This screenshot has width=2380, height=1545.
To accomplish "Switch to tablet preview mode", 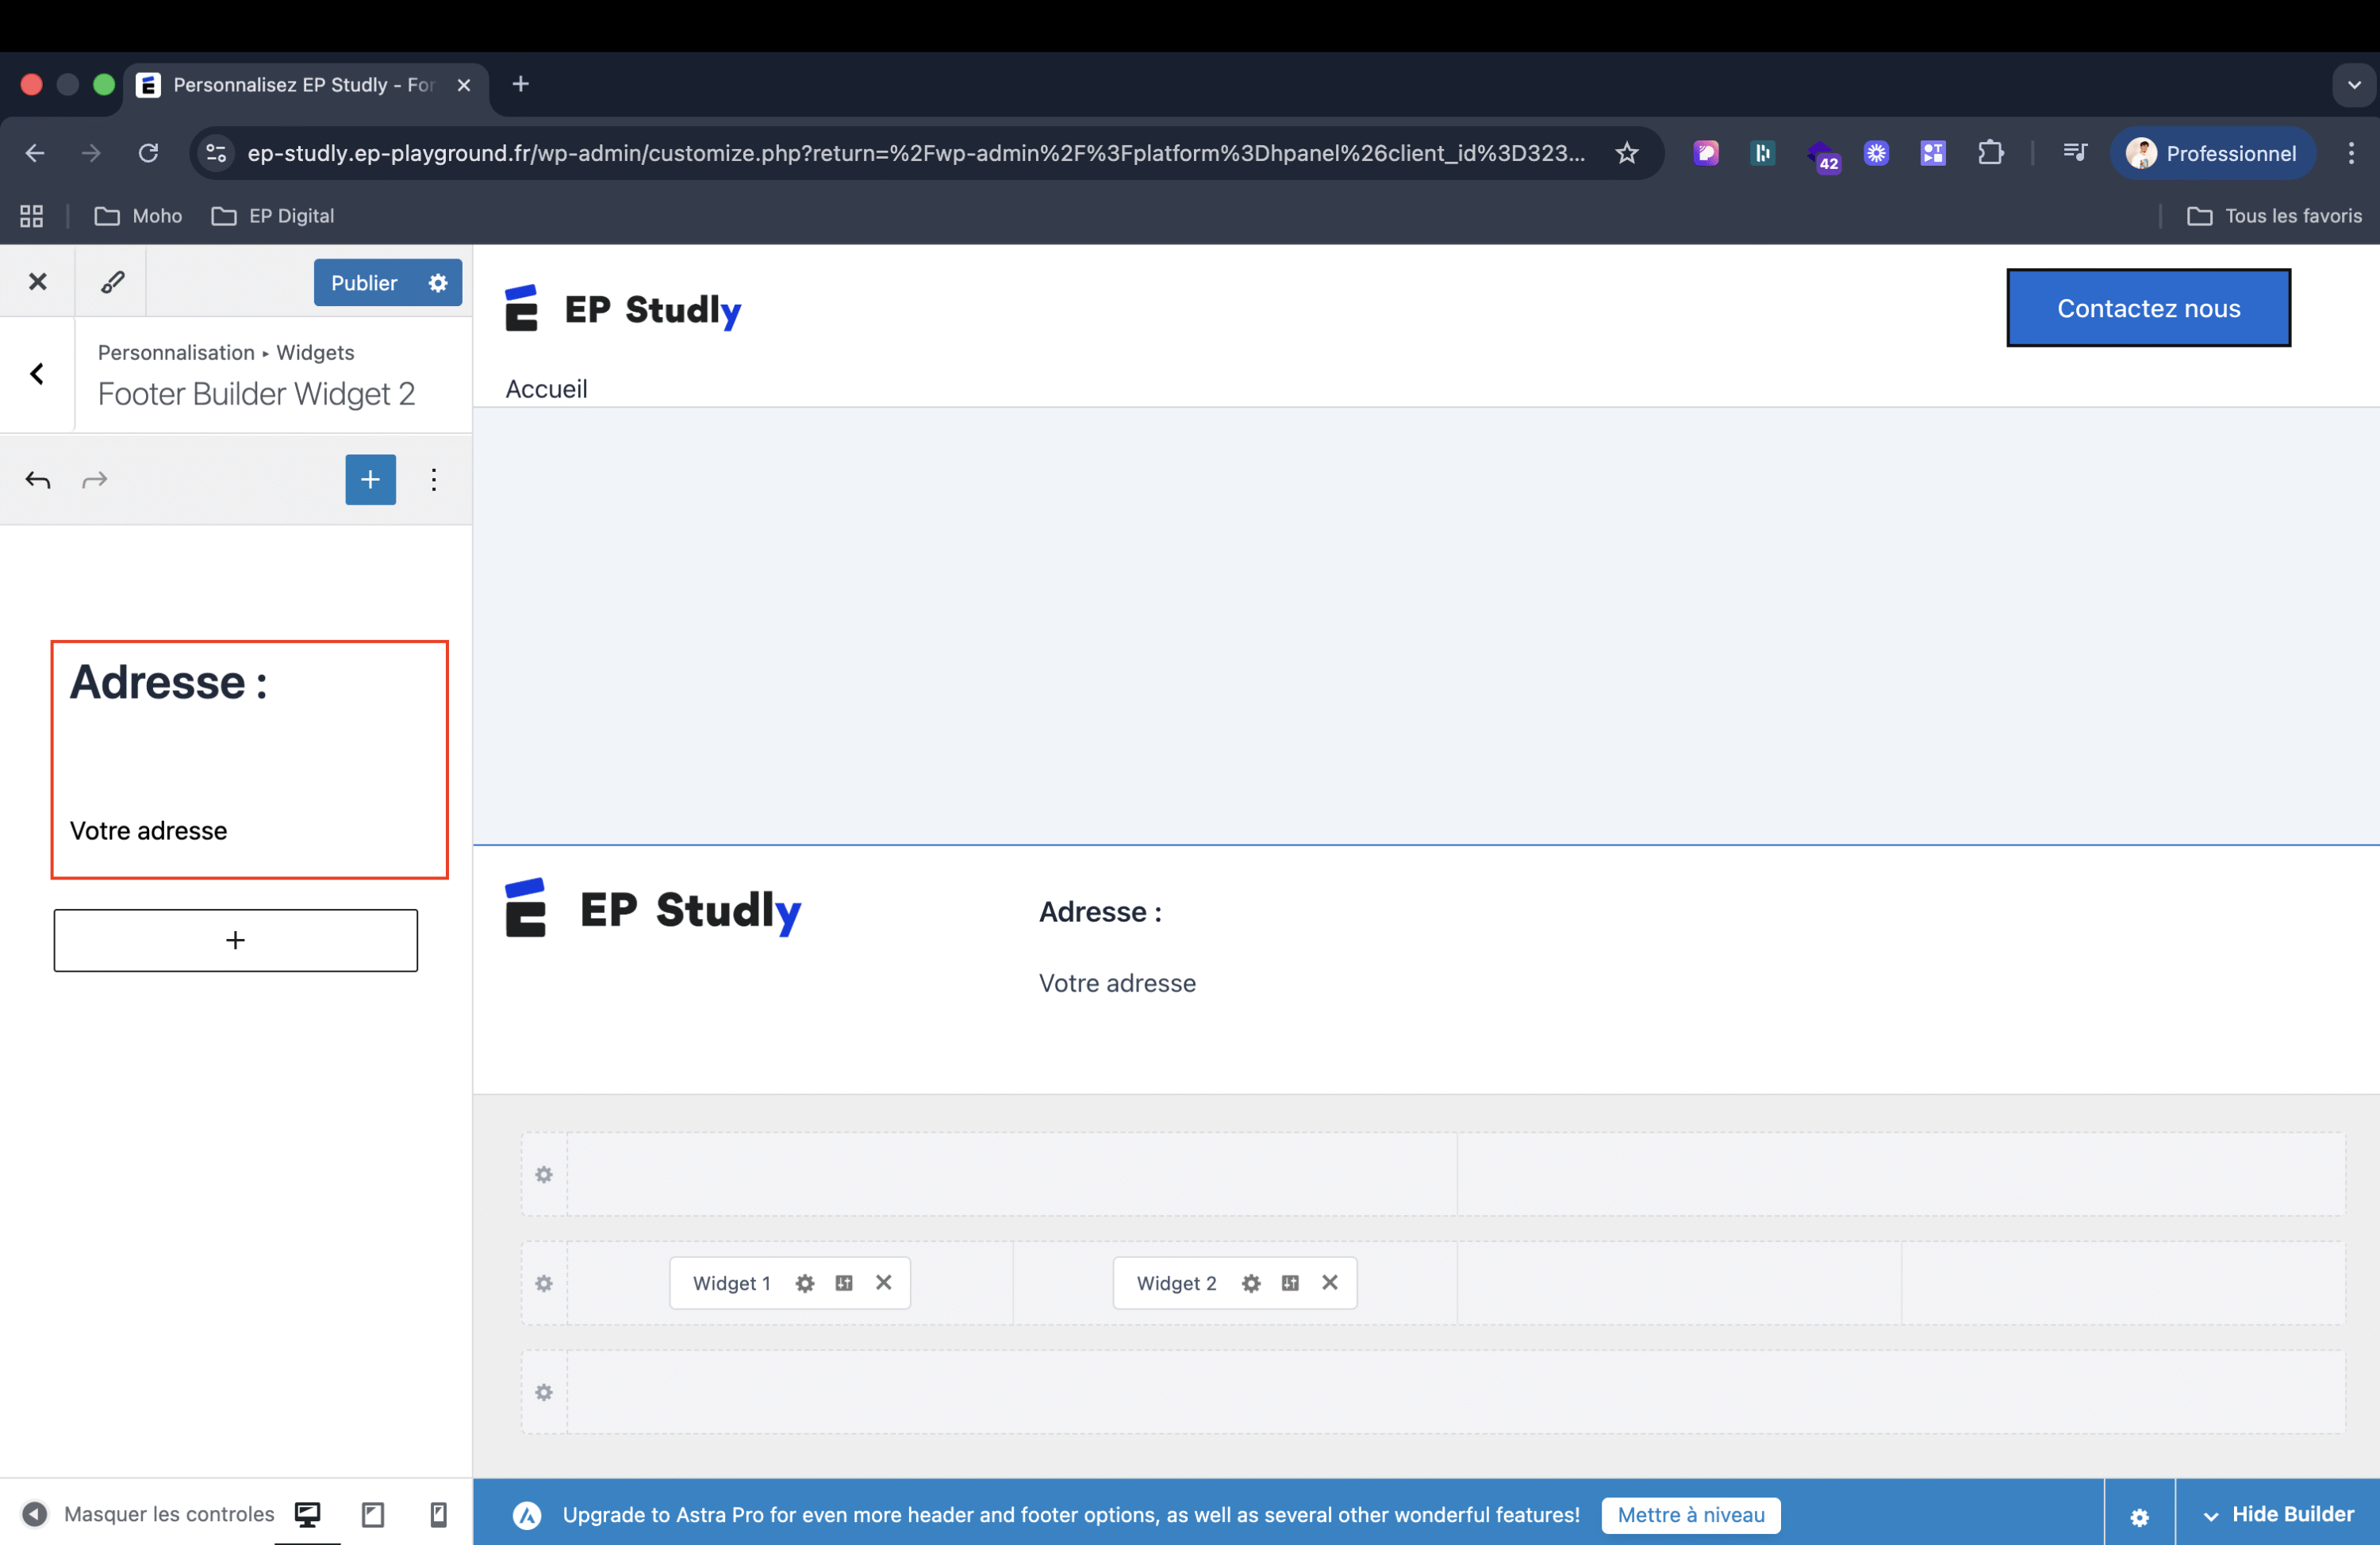I will (373, 1514).
